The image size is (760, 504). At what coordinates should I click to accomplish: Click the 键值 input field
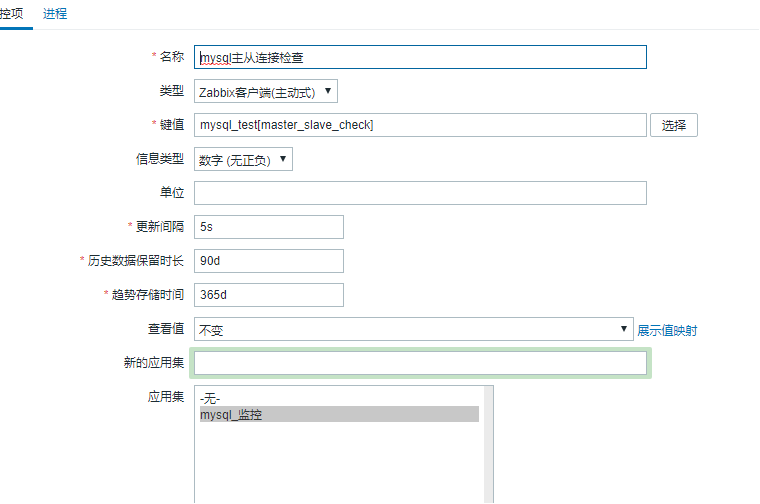point(420,125)
